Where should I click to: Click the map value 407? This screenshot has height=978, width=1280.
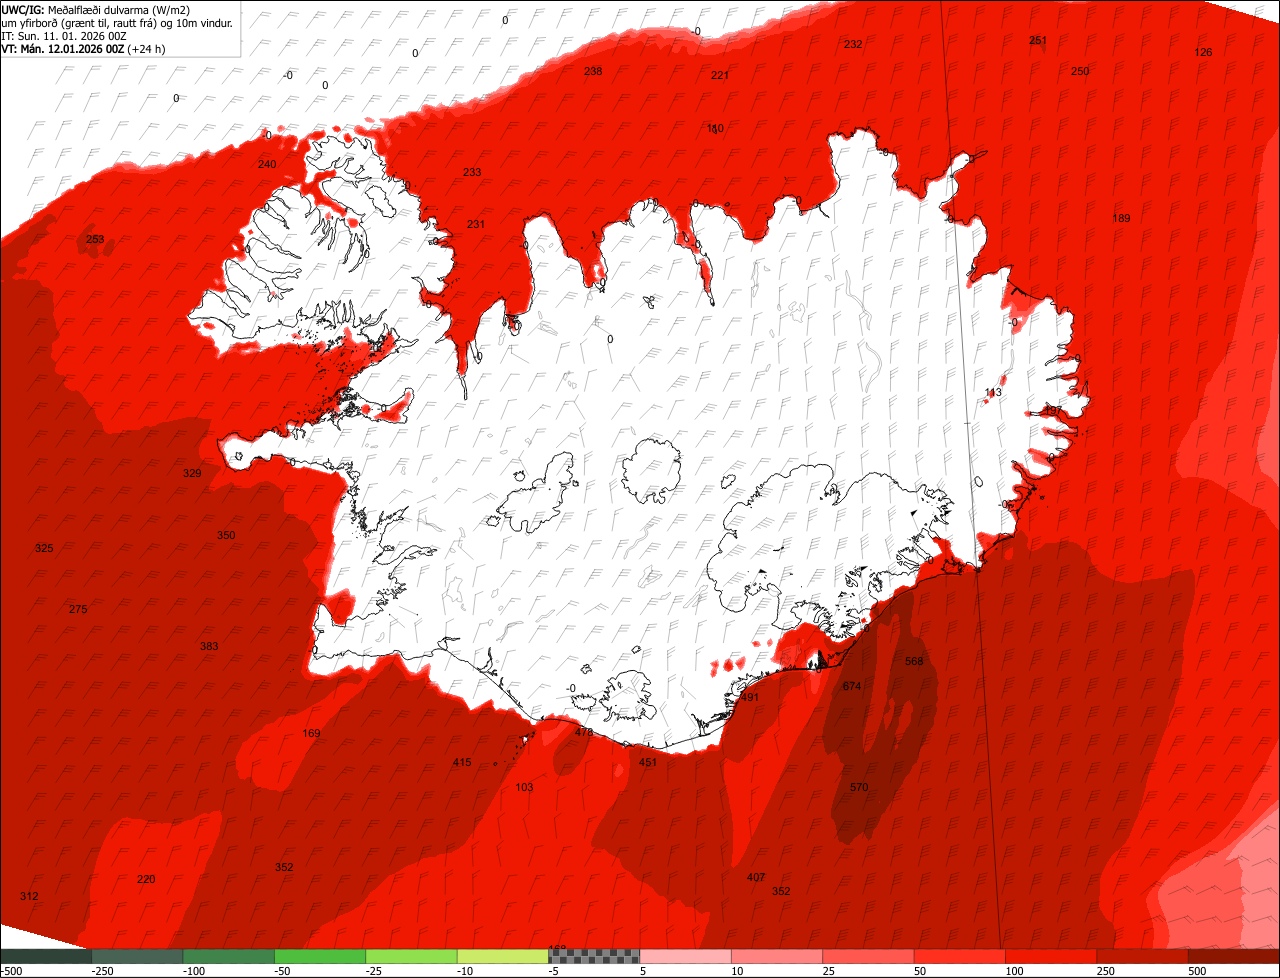coord(756,877)
